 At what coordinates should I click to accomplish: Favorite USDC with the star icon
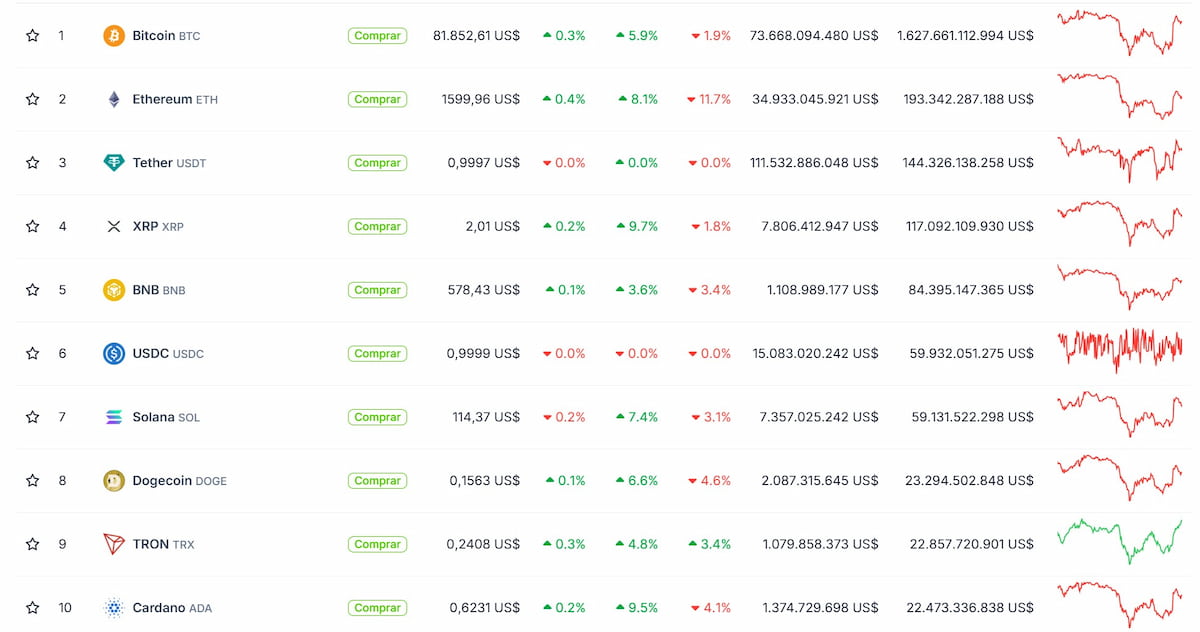(x=32, y=353)
